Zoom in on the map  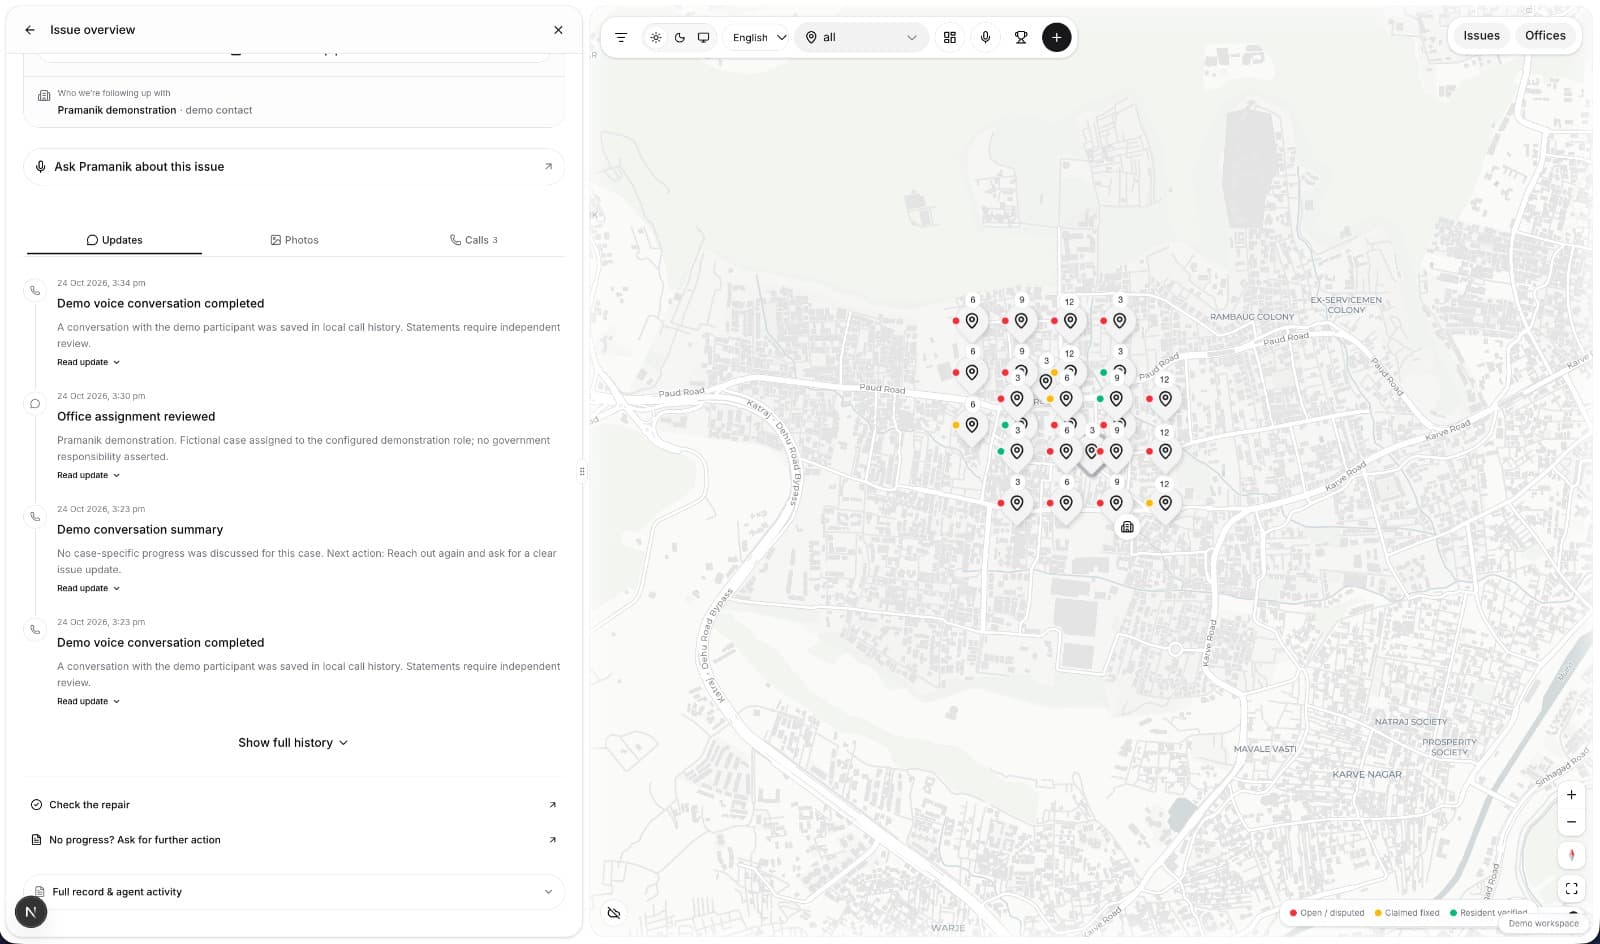(x=1571, y=795)
